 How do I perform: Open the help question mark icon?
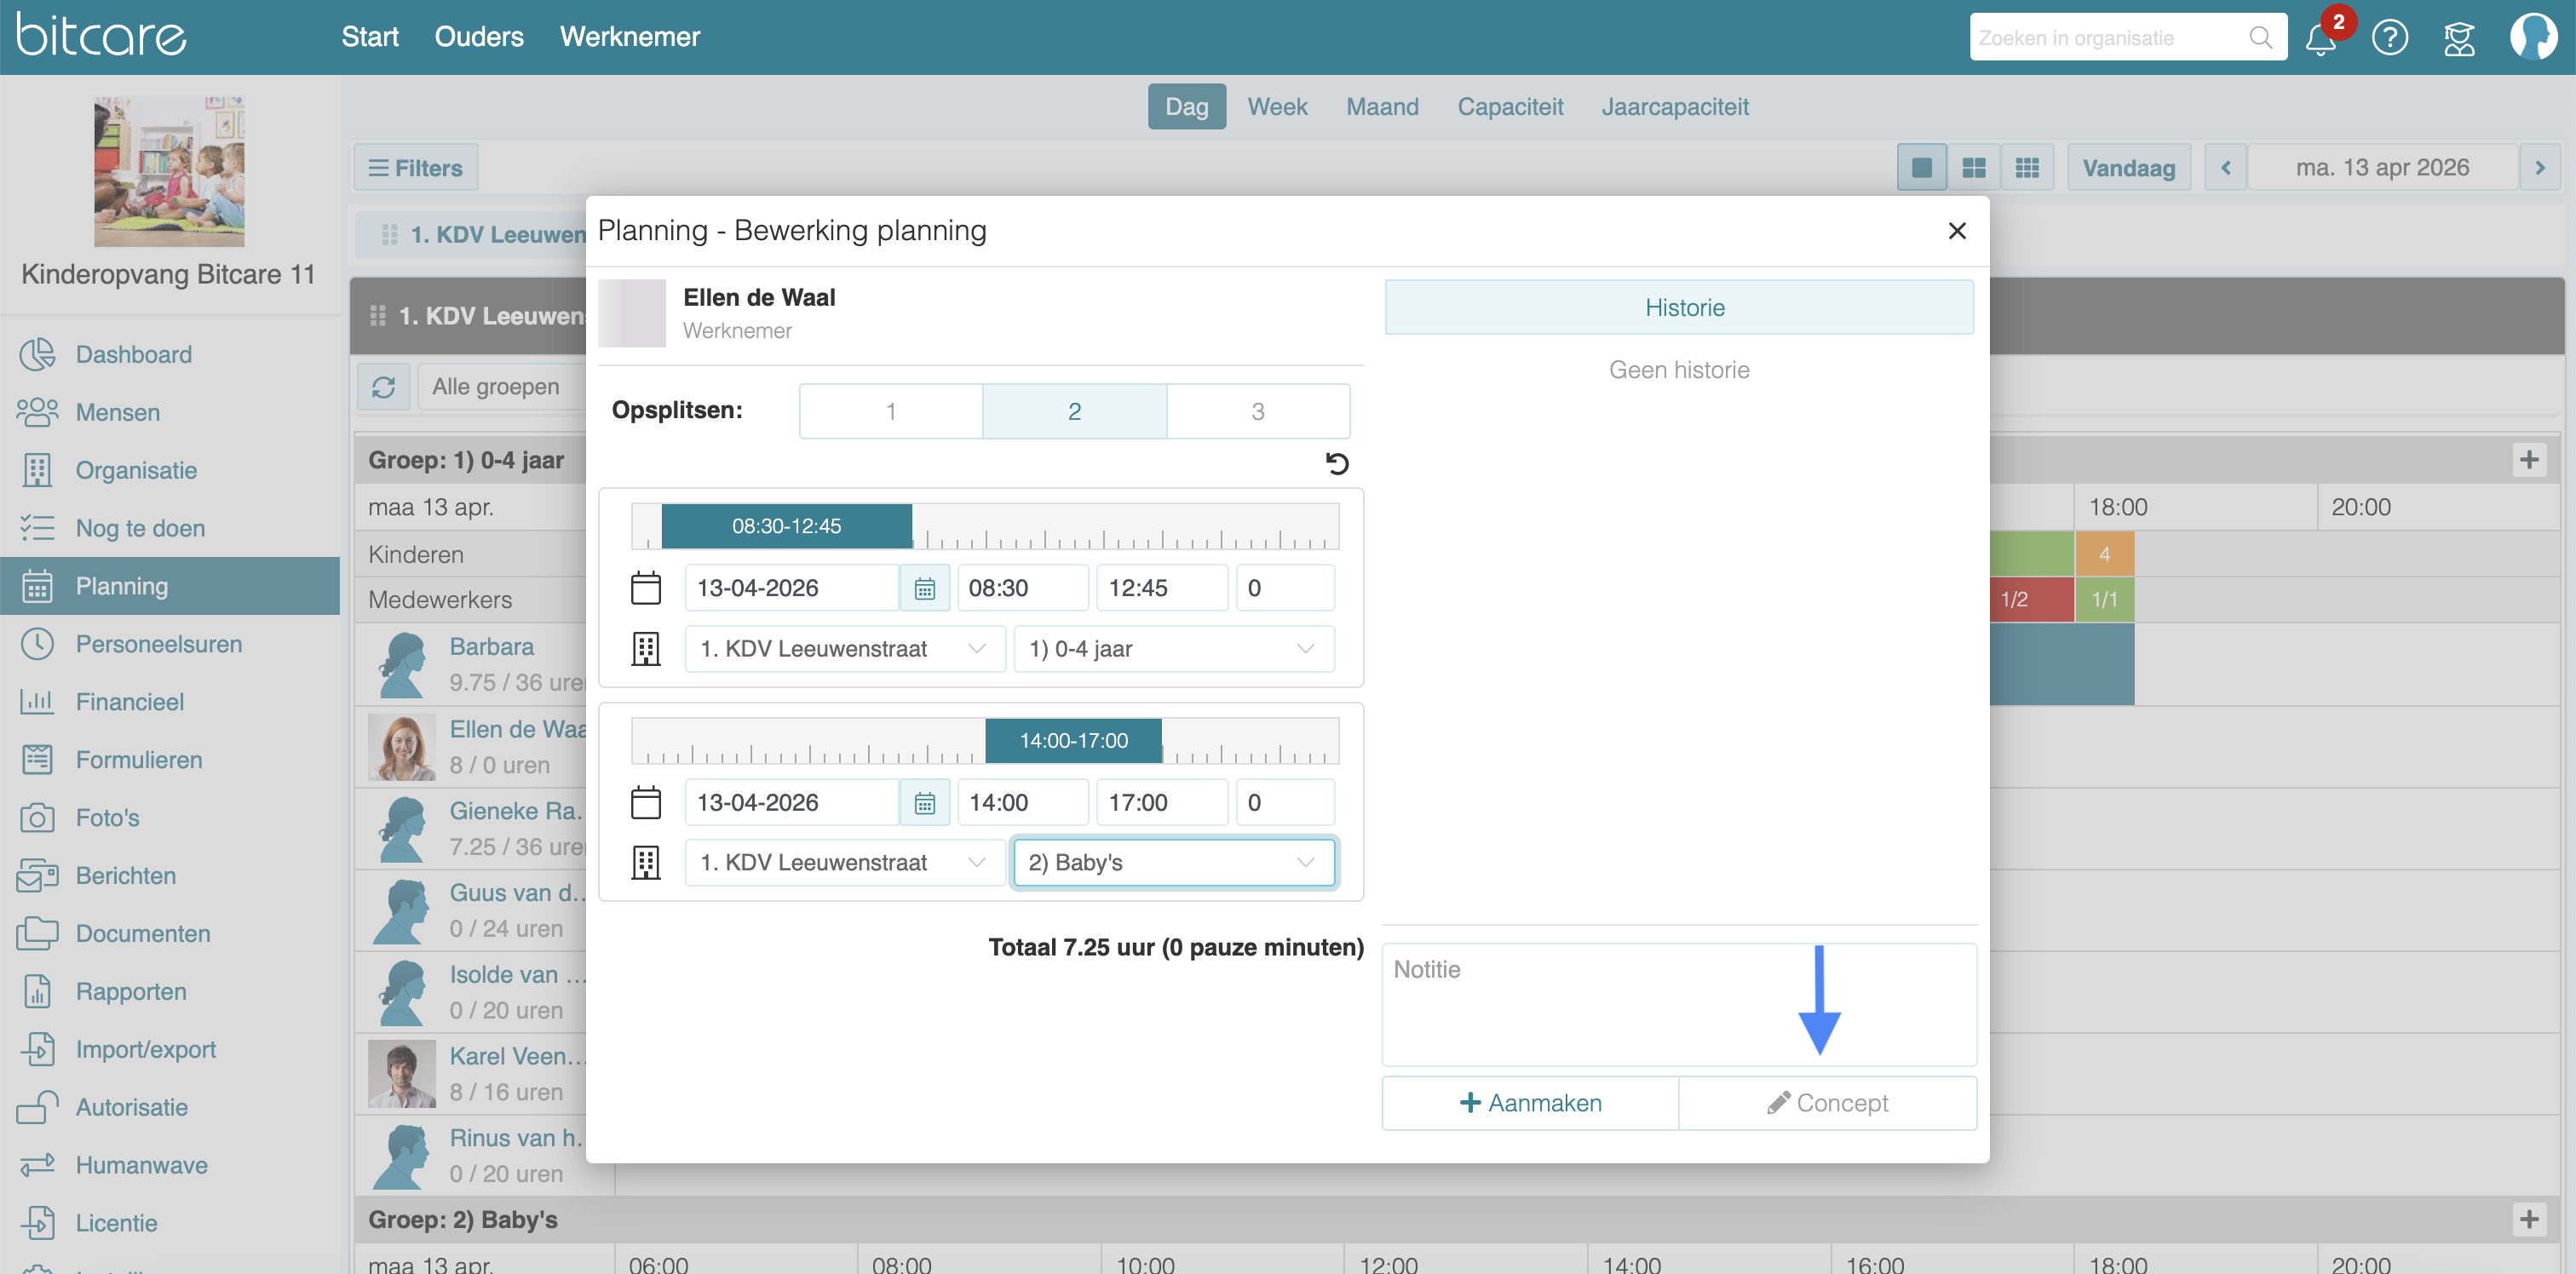(2389, 38)
